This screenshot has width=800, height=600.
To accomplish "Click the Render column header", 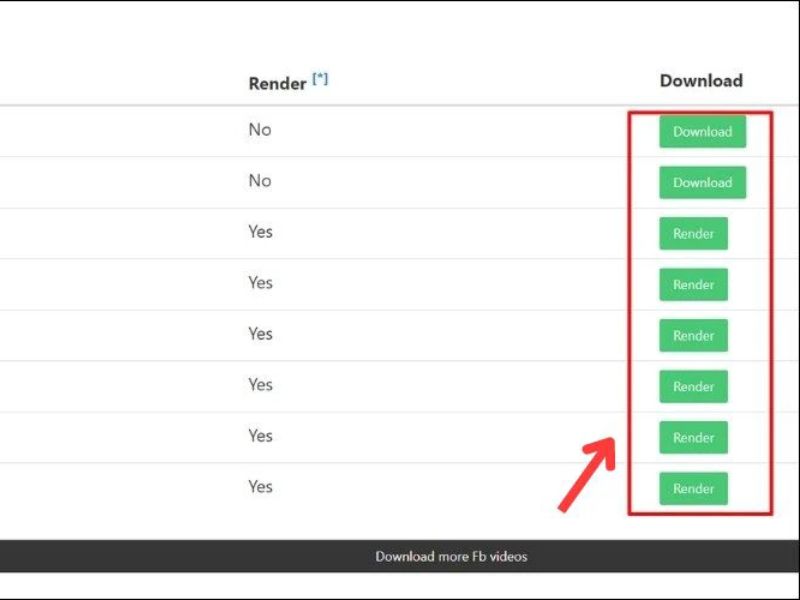I will click(277, 84).
